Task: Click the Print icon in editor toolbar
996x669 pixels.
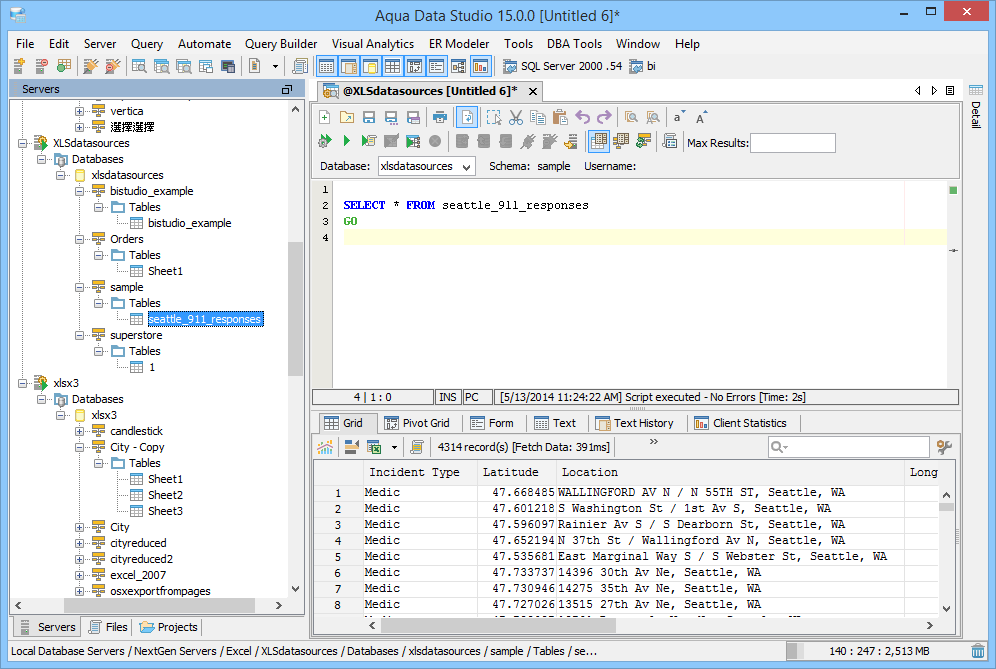Action: [x=440, y=117]
